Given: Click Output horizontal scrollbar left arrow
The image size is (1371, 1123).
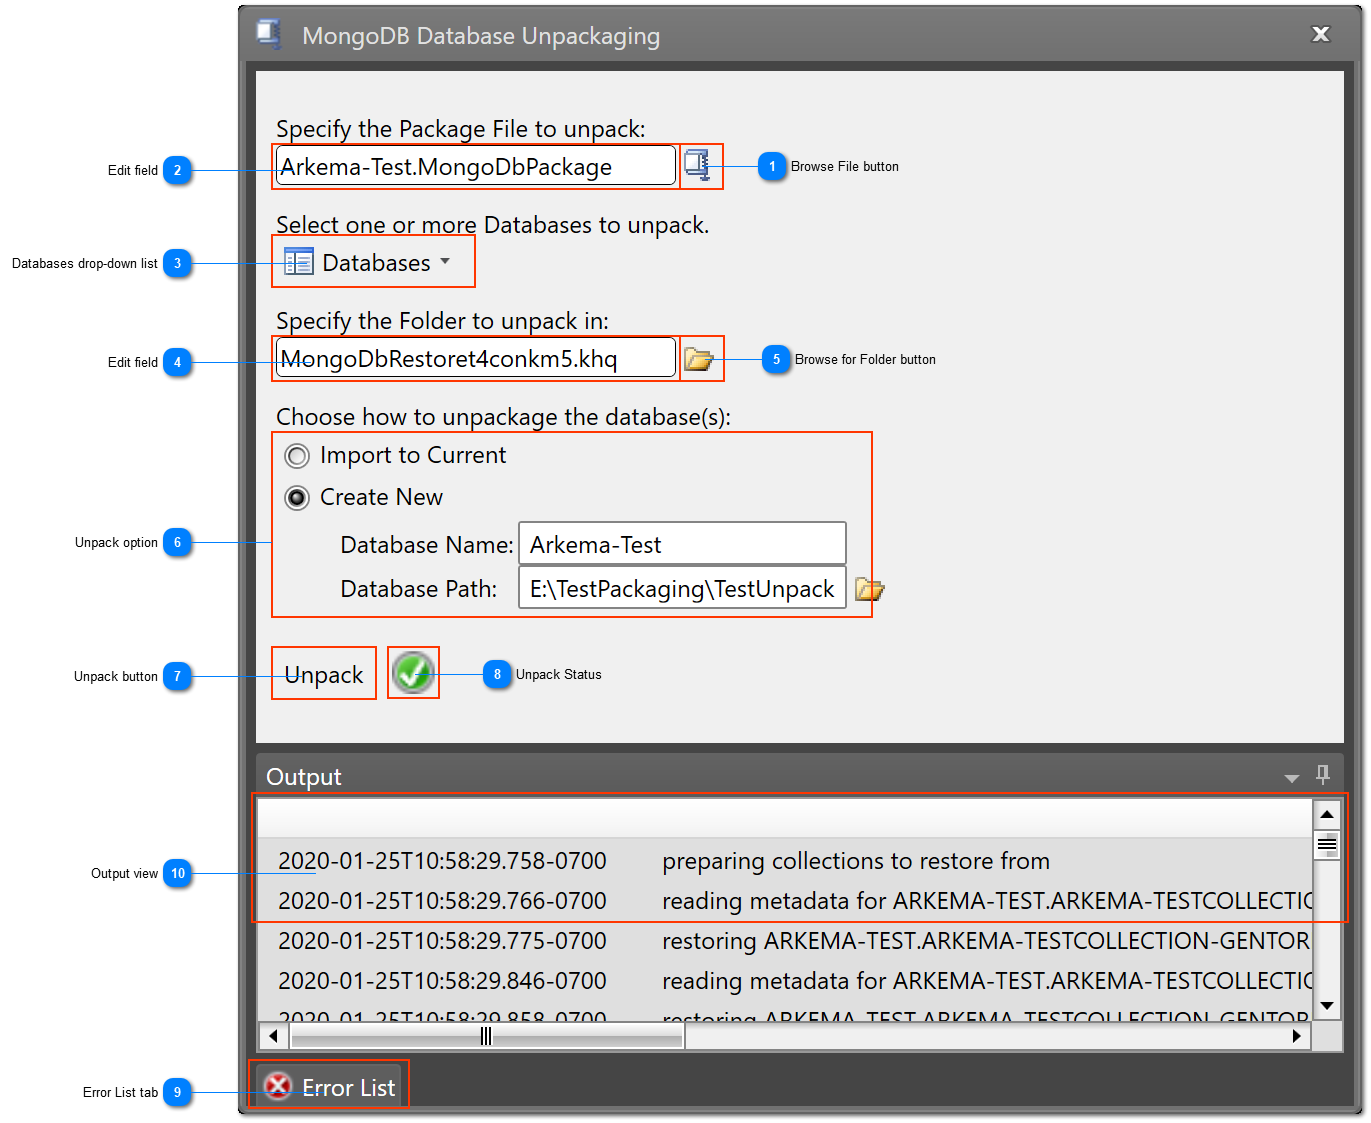Looking at the screenshot, I should click(x=273, y=1036).
